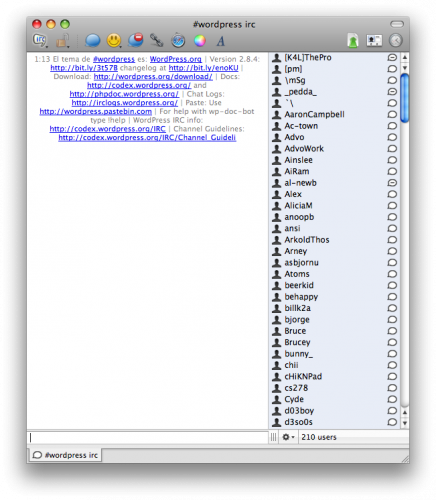Select user Brucey in the list
The image size is (436, 500).
click(335, 342)
